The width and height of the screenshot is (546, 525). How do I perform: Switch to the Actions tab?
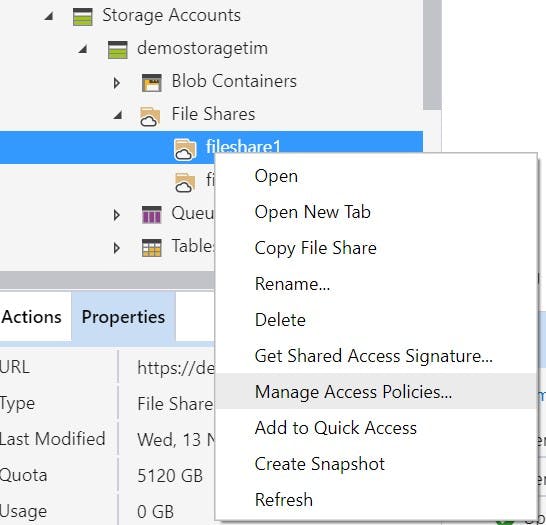tap(32, 317)
